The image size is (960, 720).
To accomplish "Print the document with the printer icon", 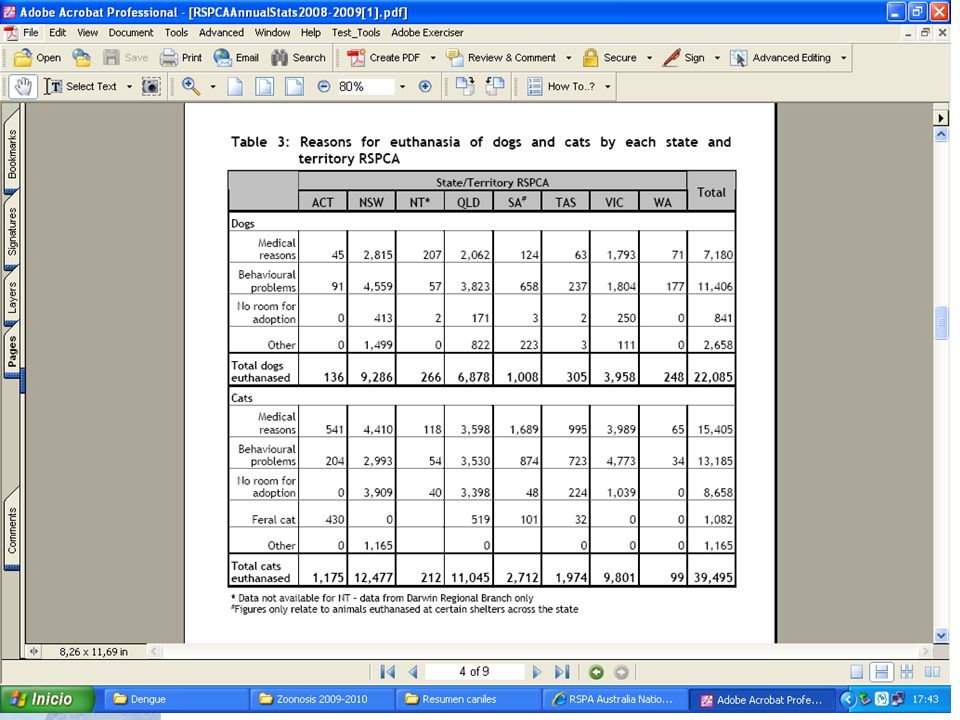I will pos(168,58).
